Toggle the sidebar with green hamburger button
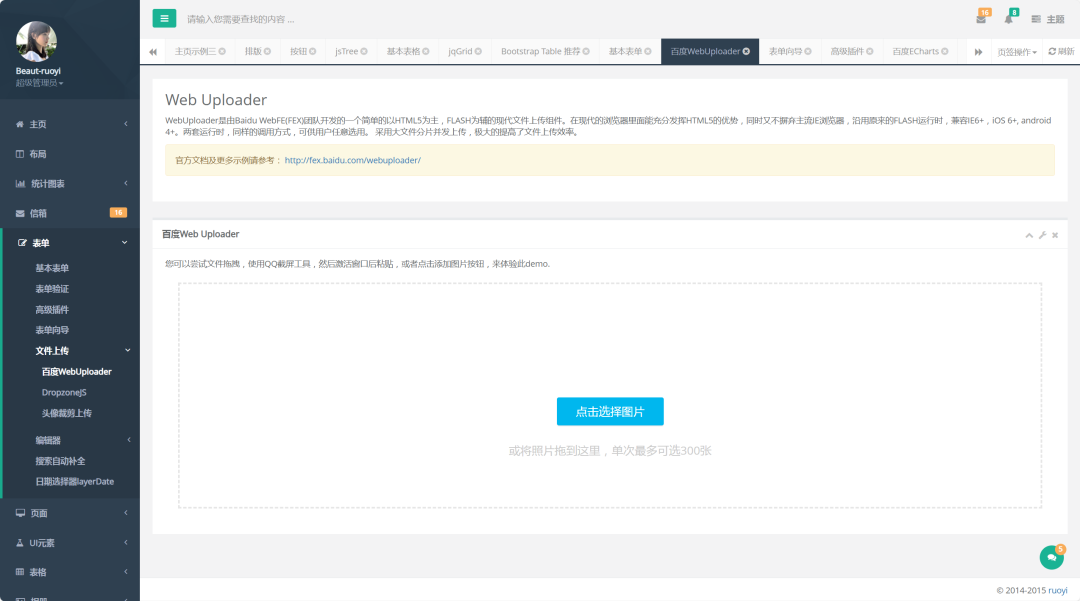1080x601 pixels. 164,19
